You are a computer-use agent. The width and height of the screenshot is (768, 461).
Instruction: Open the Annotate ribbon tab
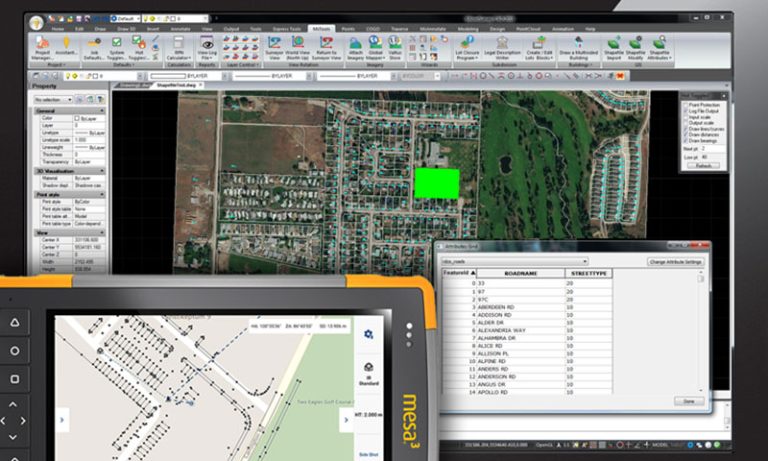(x=182, y=30)
